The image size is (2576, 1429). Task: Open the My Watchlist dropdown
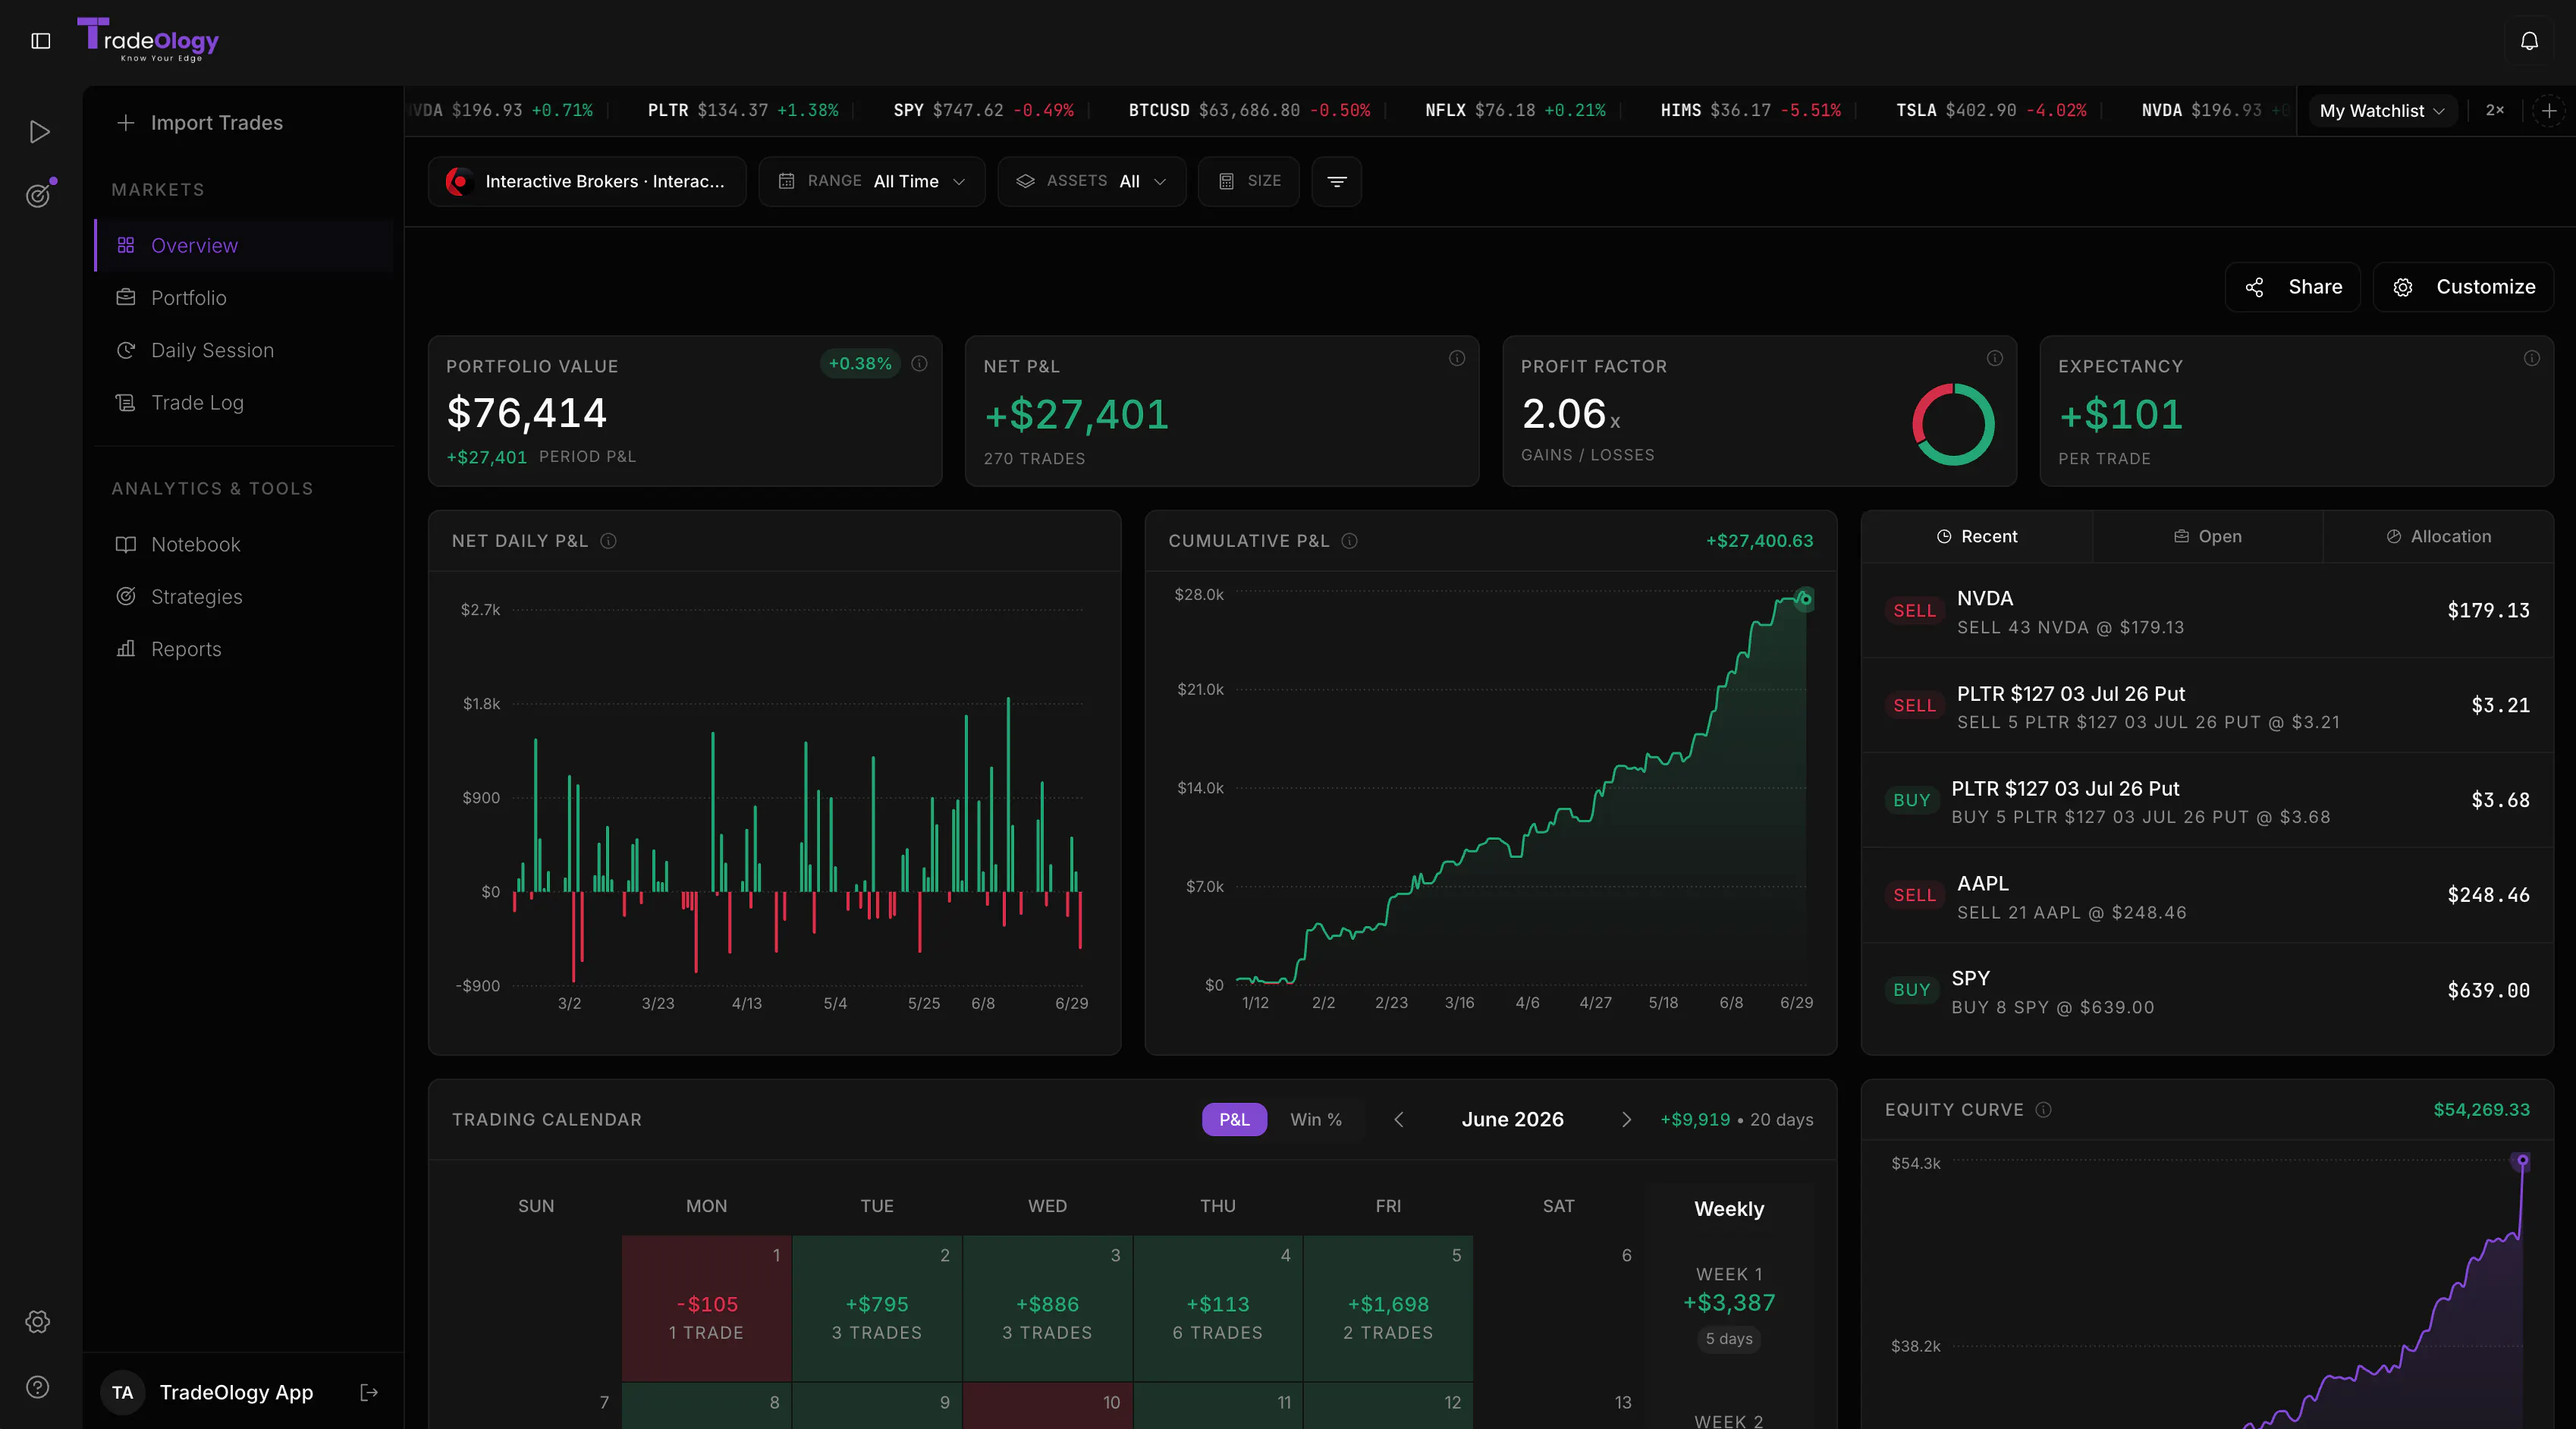click(x=2382, y=110)
